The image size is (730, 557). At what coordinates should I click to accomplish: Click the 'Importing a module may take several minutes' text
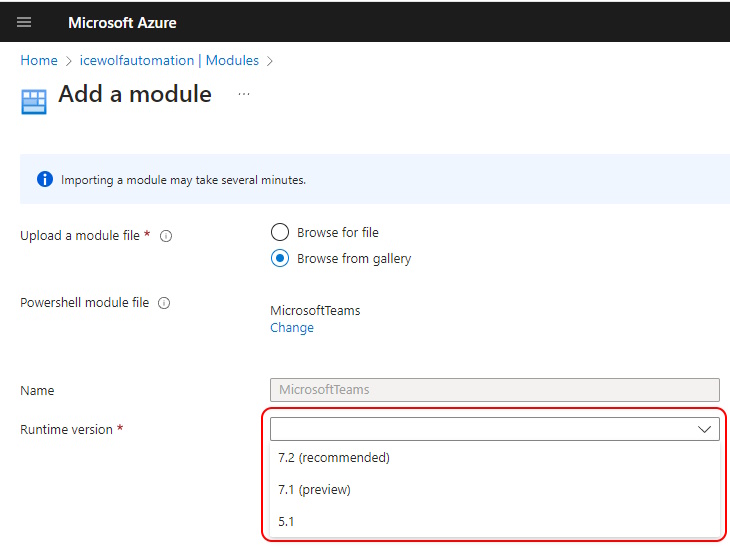pyautogui.click(x=183, y=180)
